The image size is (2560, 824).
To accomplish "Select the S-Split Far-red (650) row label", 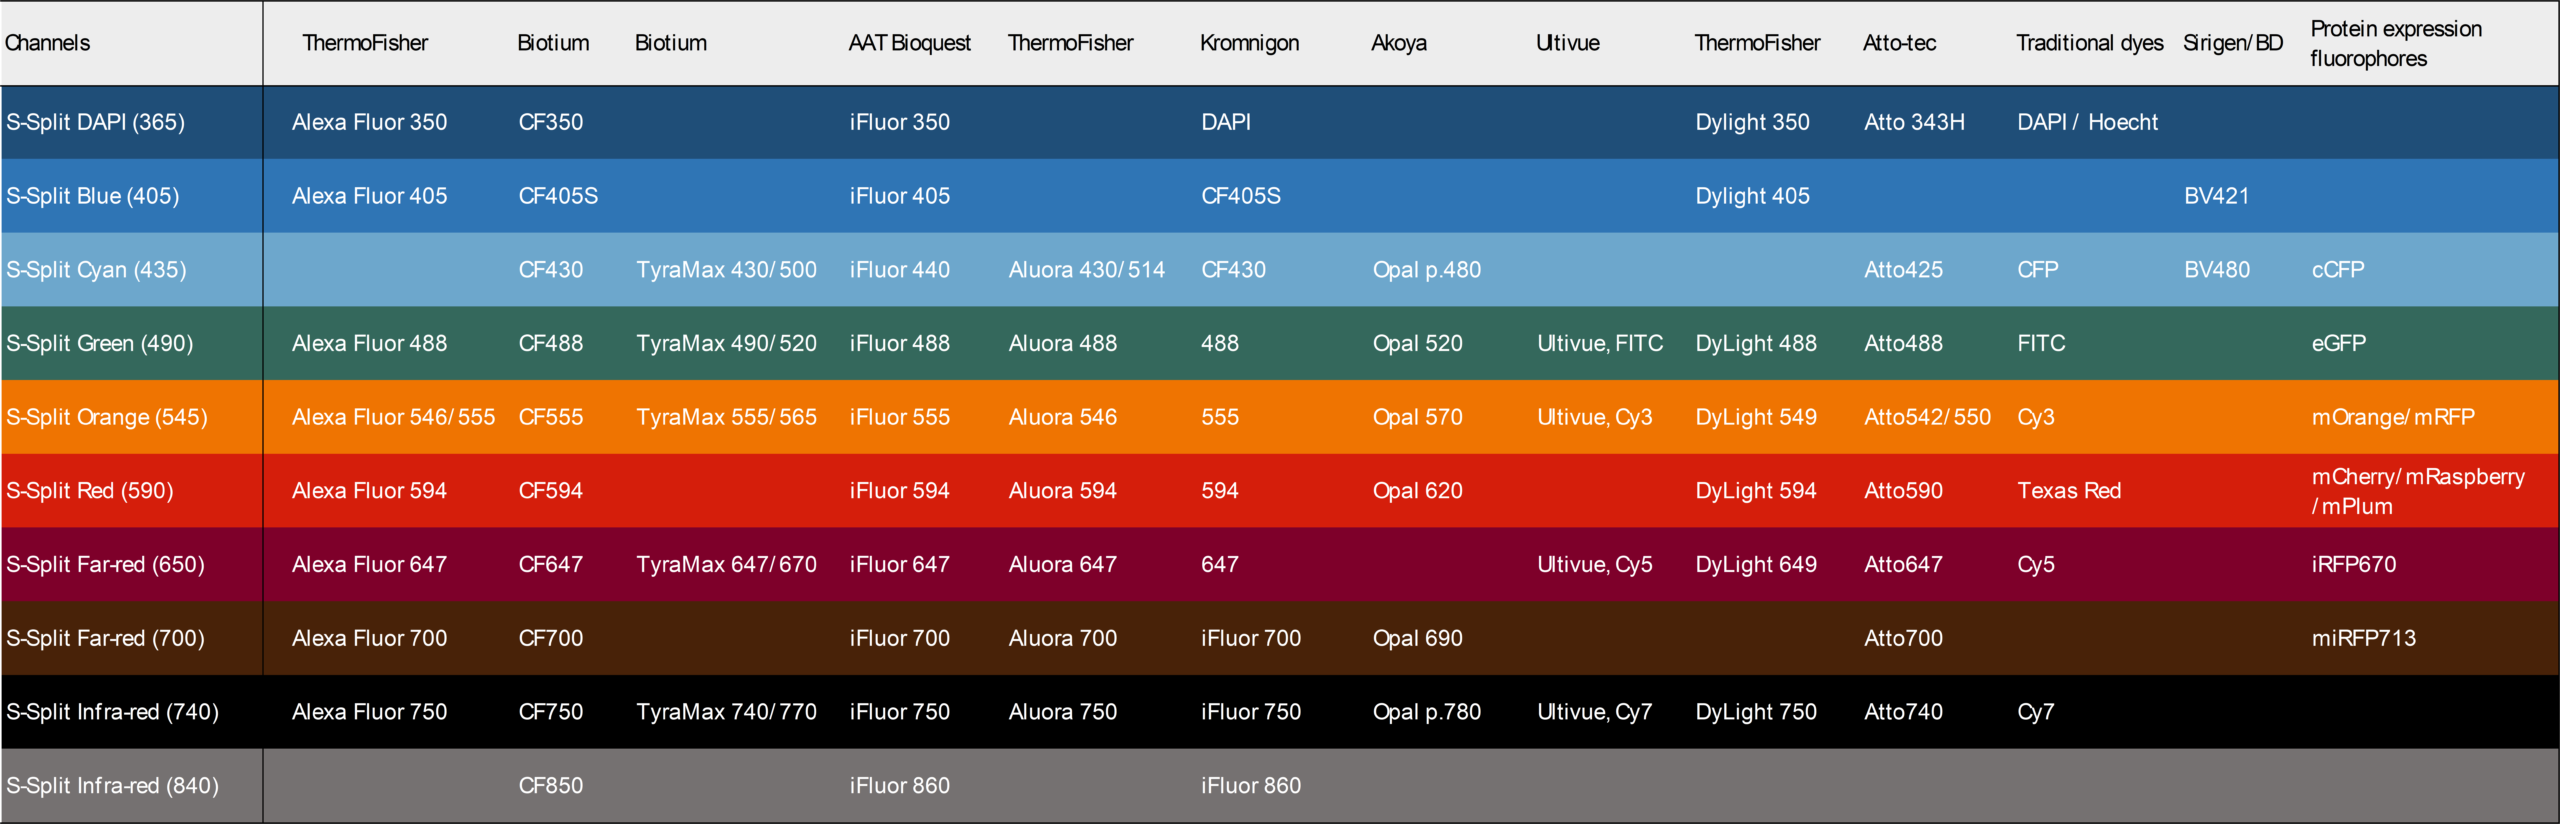I will pyautogui.click(x=105, y=564).
